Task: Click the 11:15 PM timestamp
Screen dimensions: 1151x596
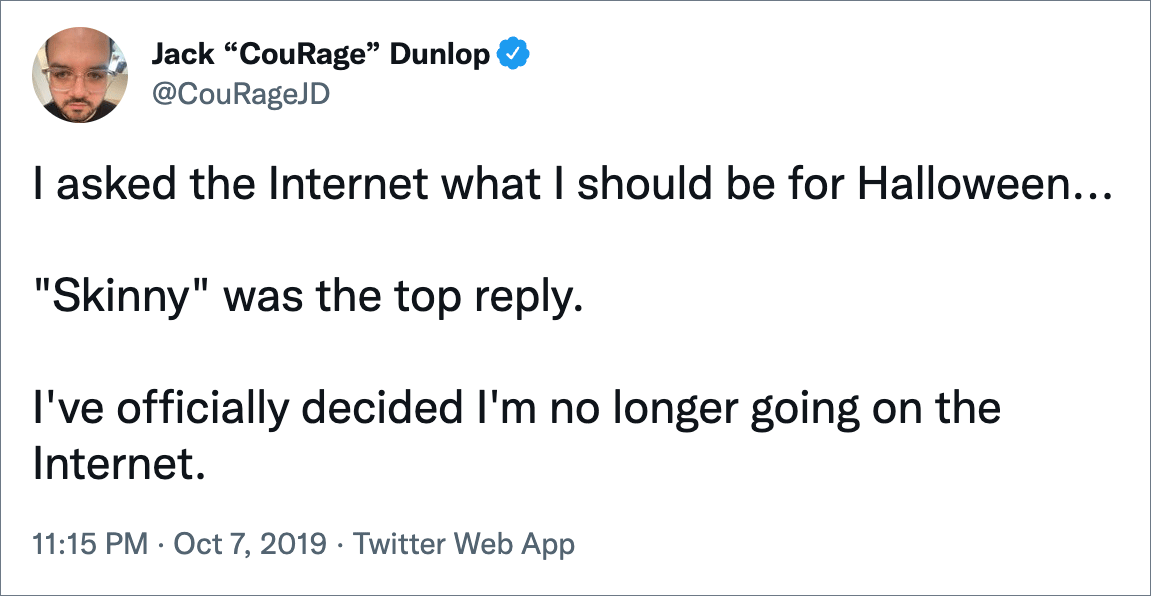Action: [90, 545]
